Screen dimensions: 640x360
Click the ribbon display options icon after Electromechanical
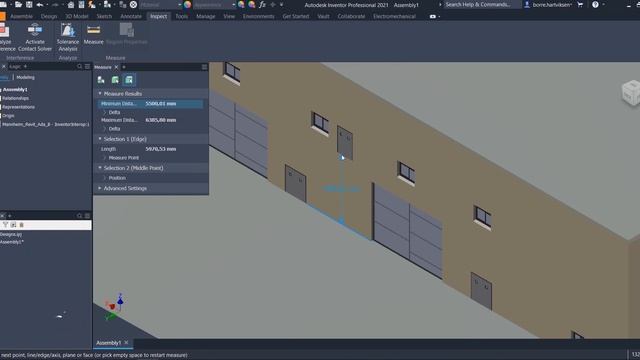pos(433,17)
